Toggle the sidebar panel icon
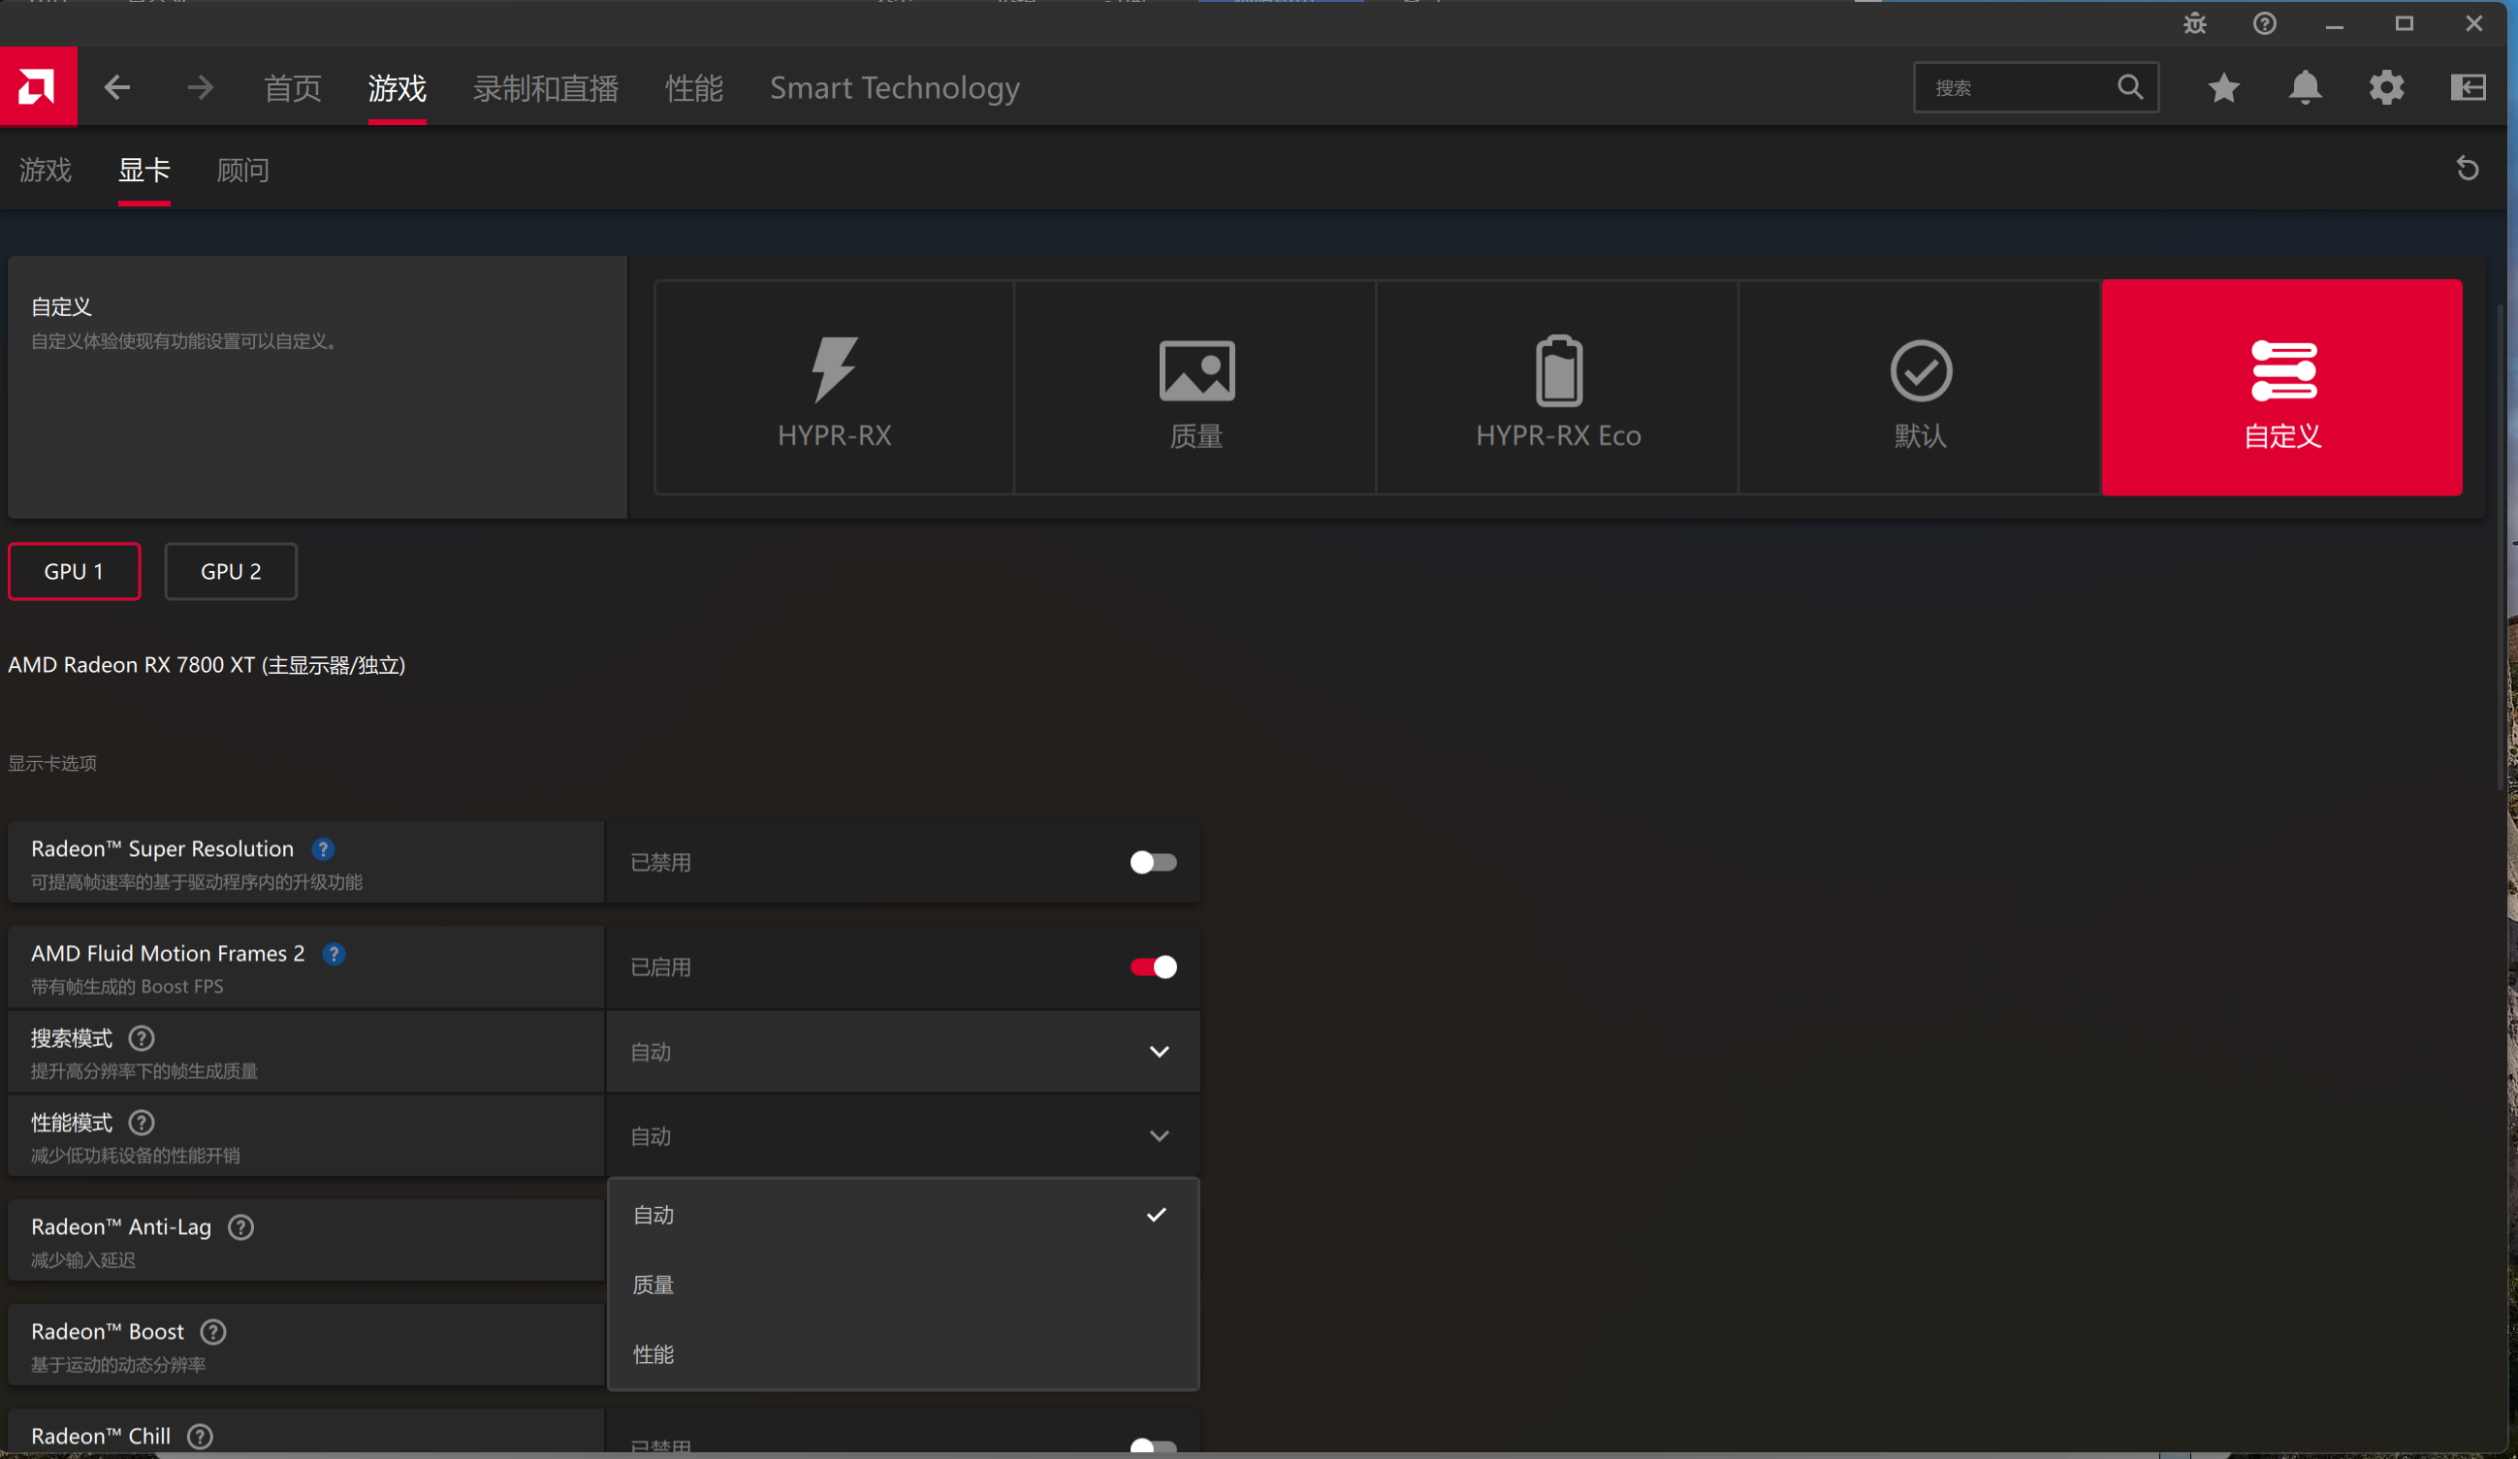This screenshot has width=2518, height=1459. (2468, 88)
